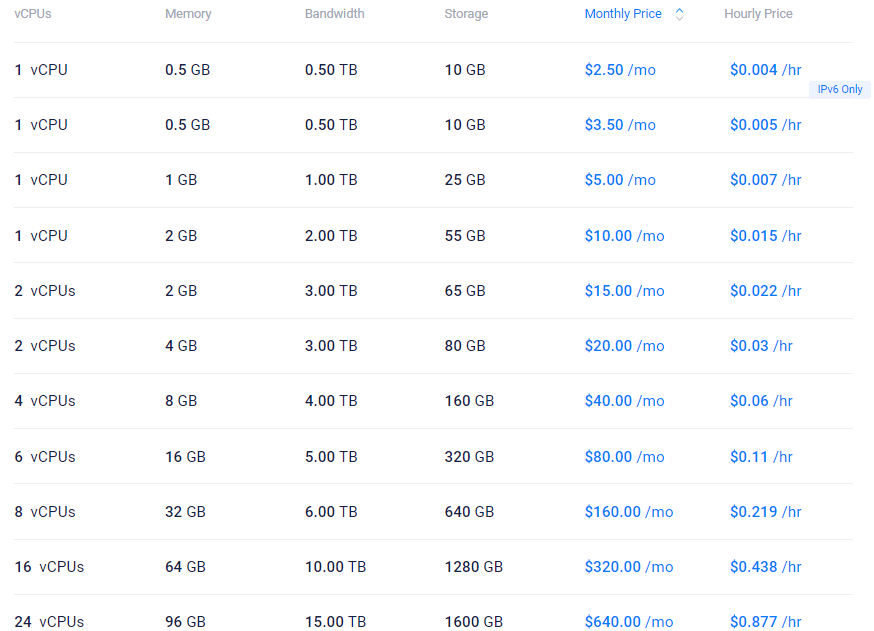Click the Bandwidth column header
874x631 pixels.
click(x=334, y=14)
